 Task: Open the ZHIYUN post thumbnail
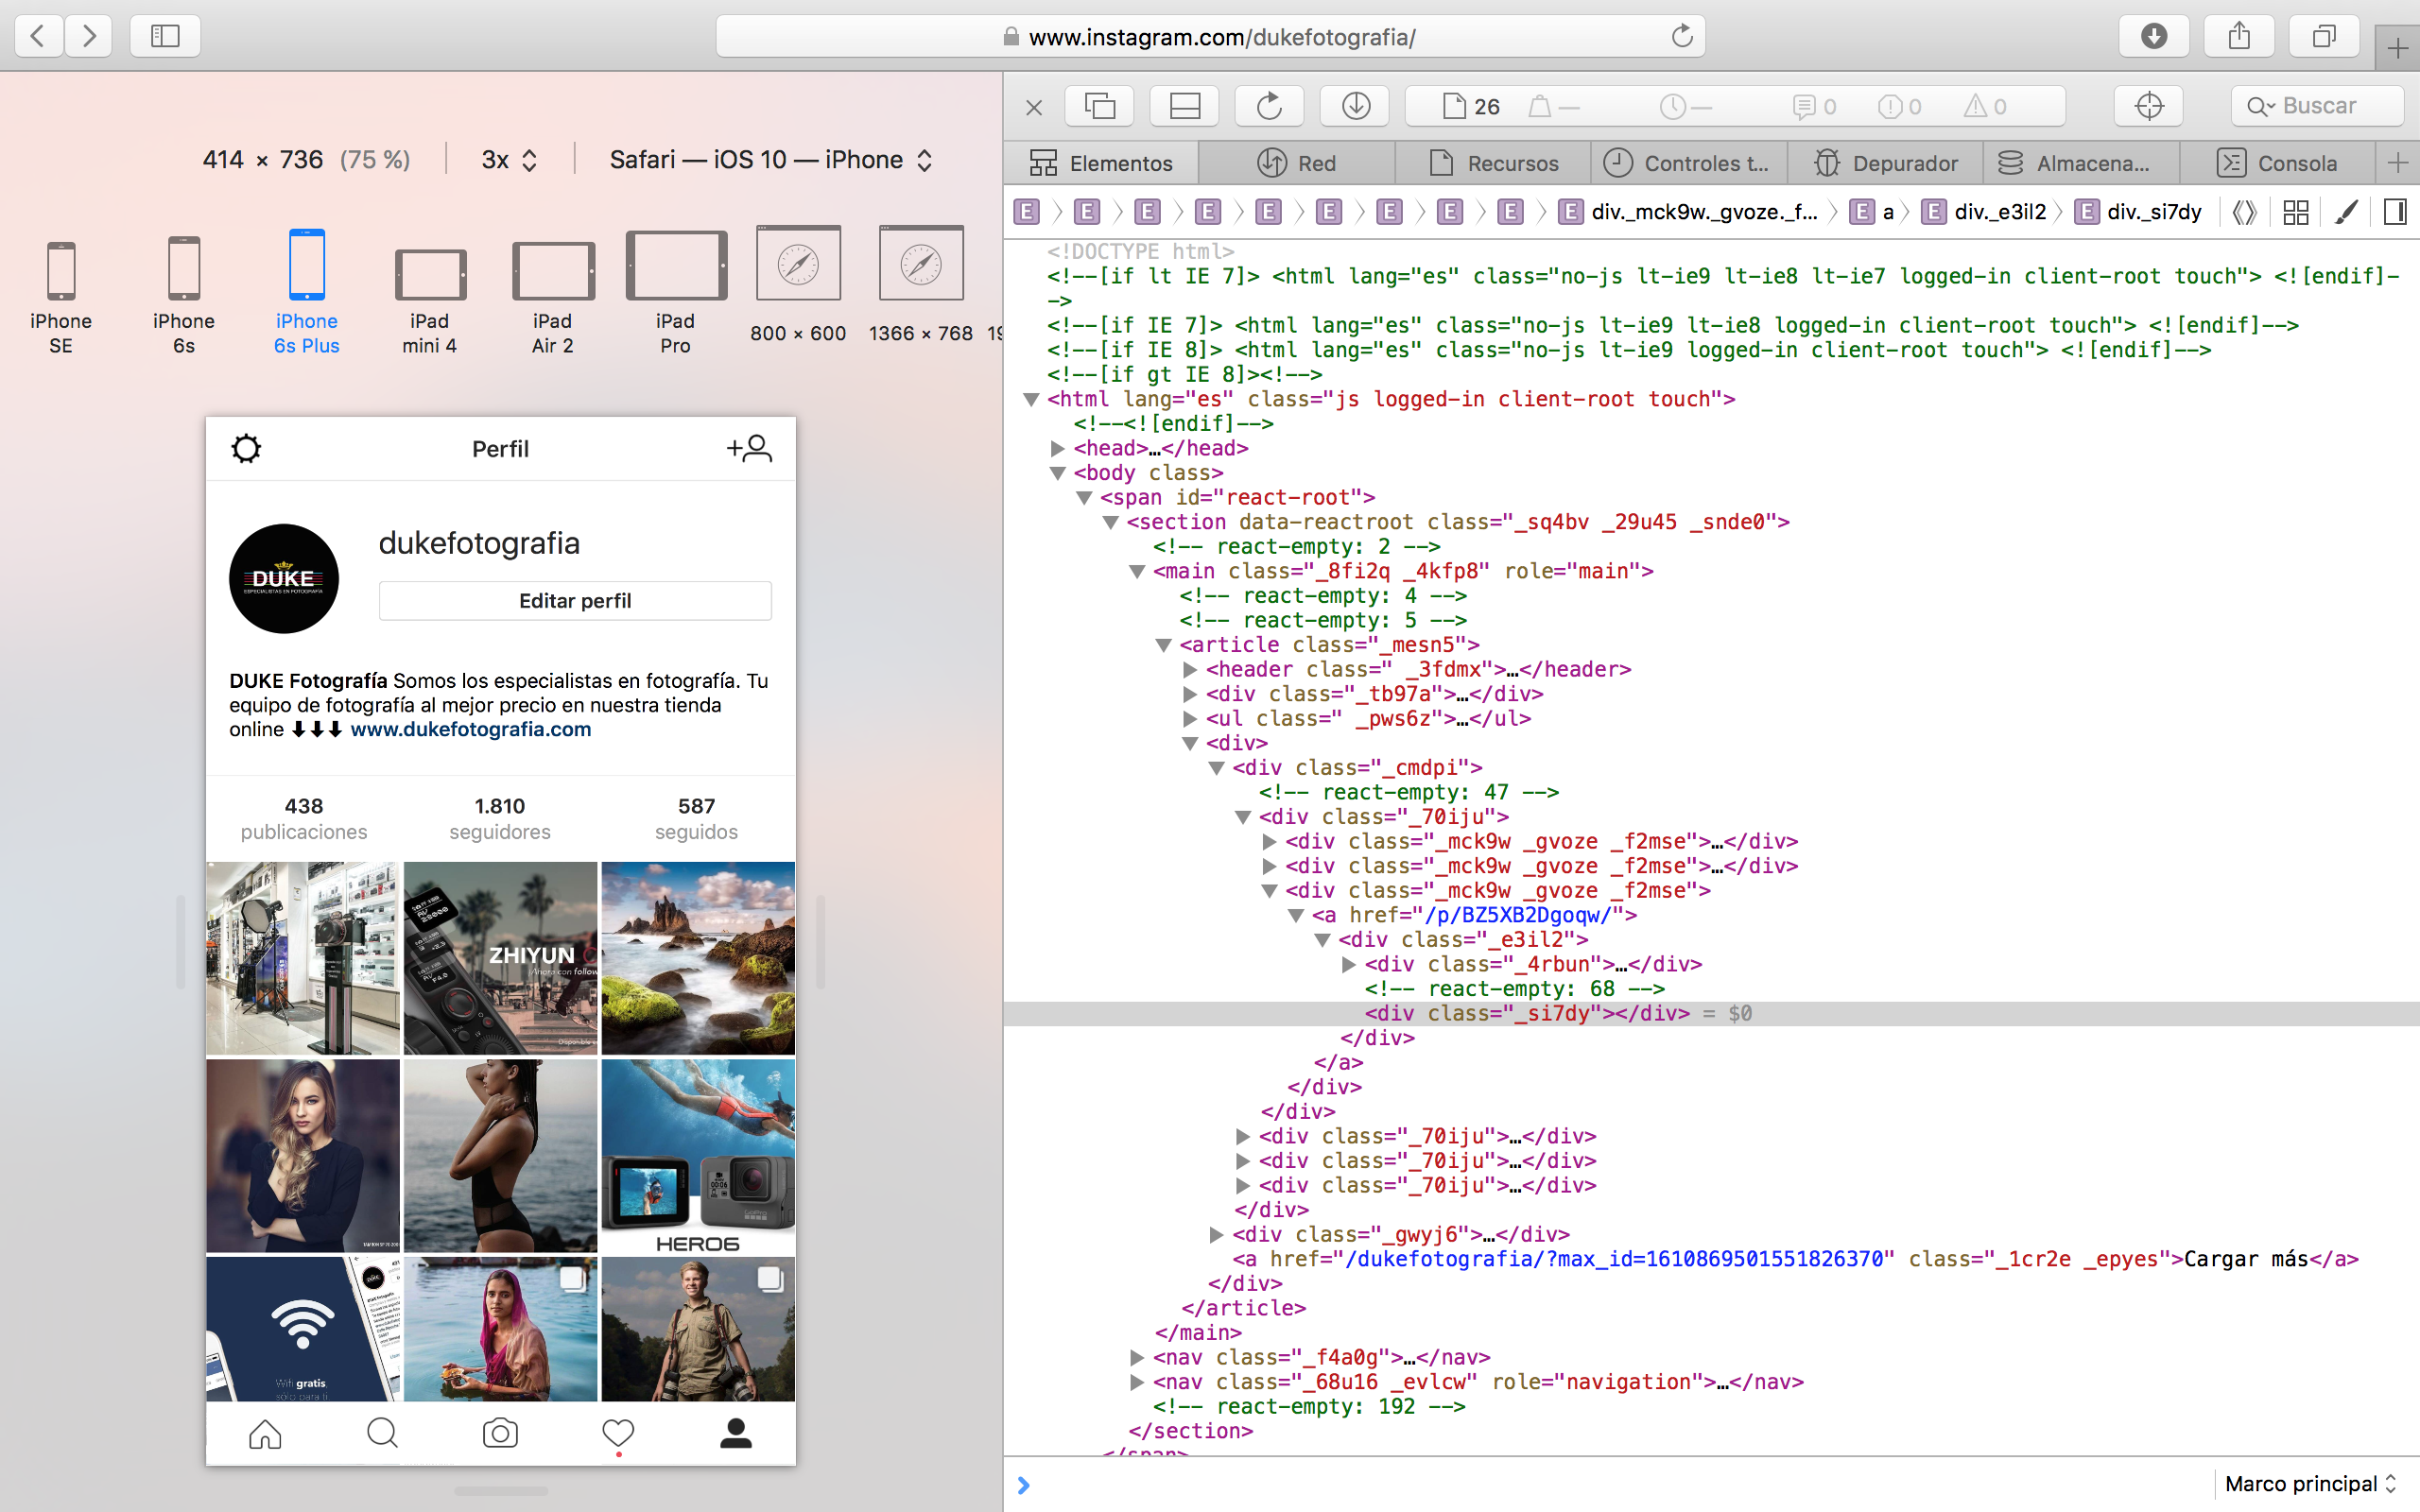[500, 958]
